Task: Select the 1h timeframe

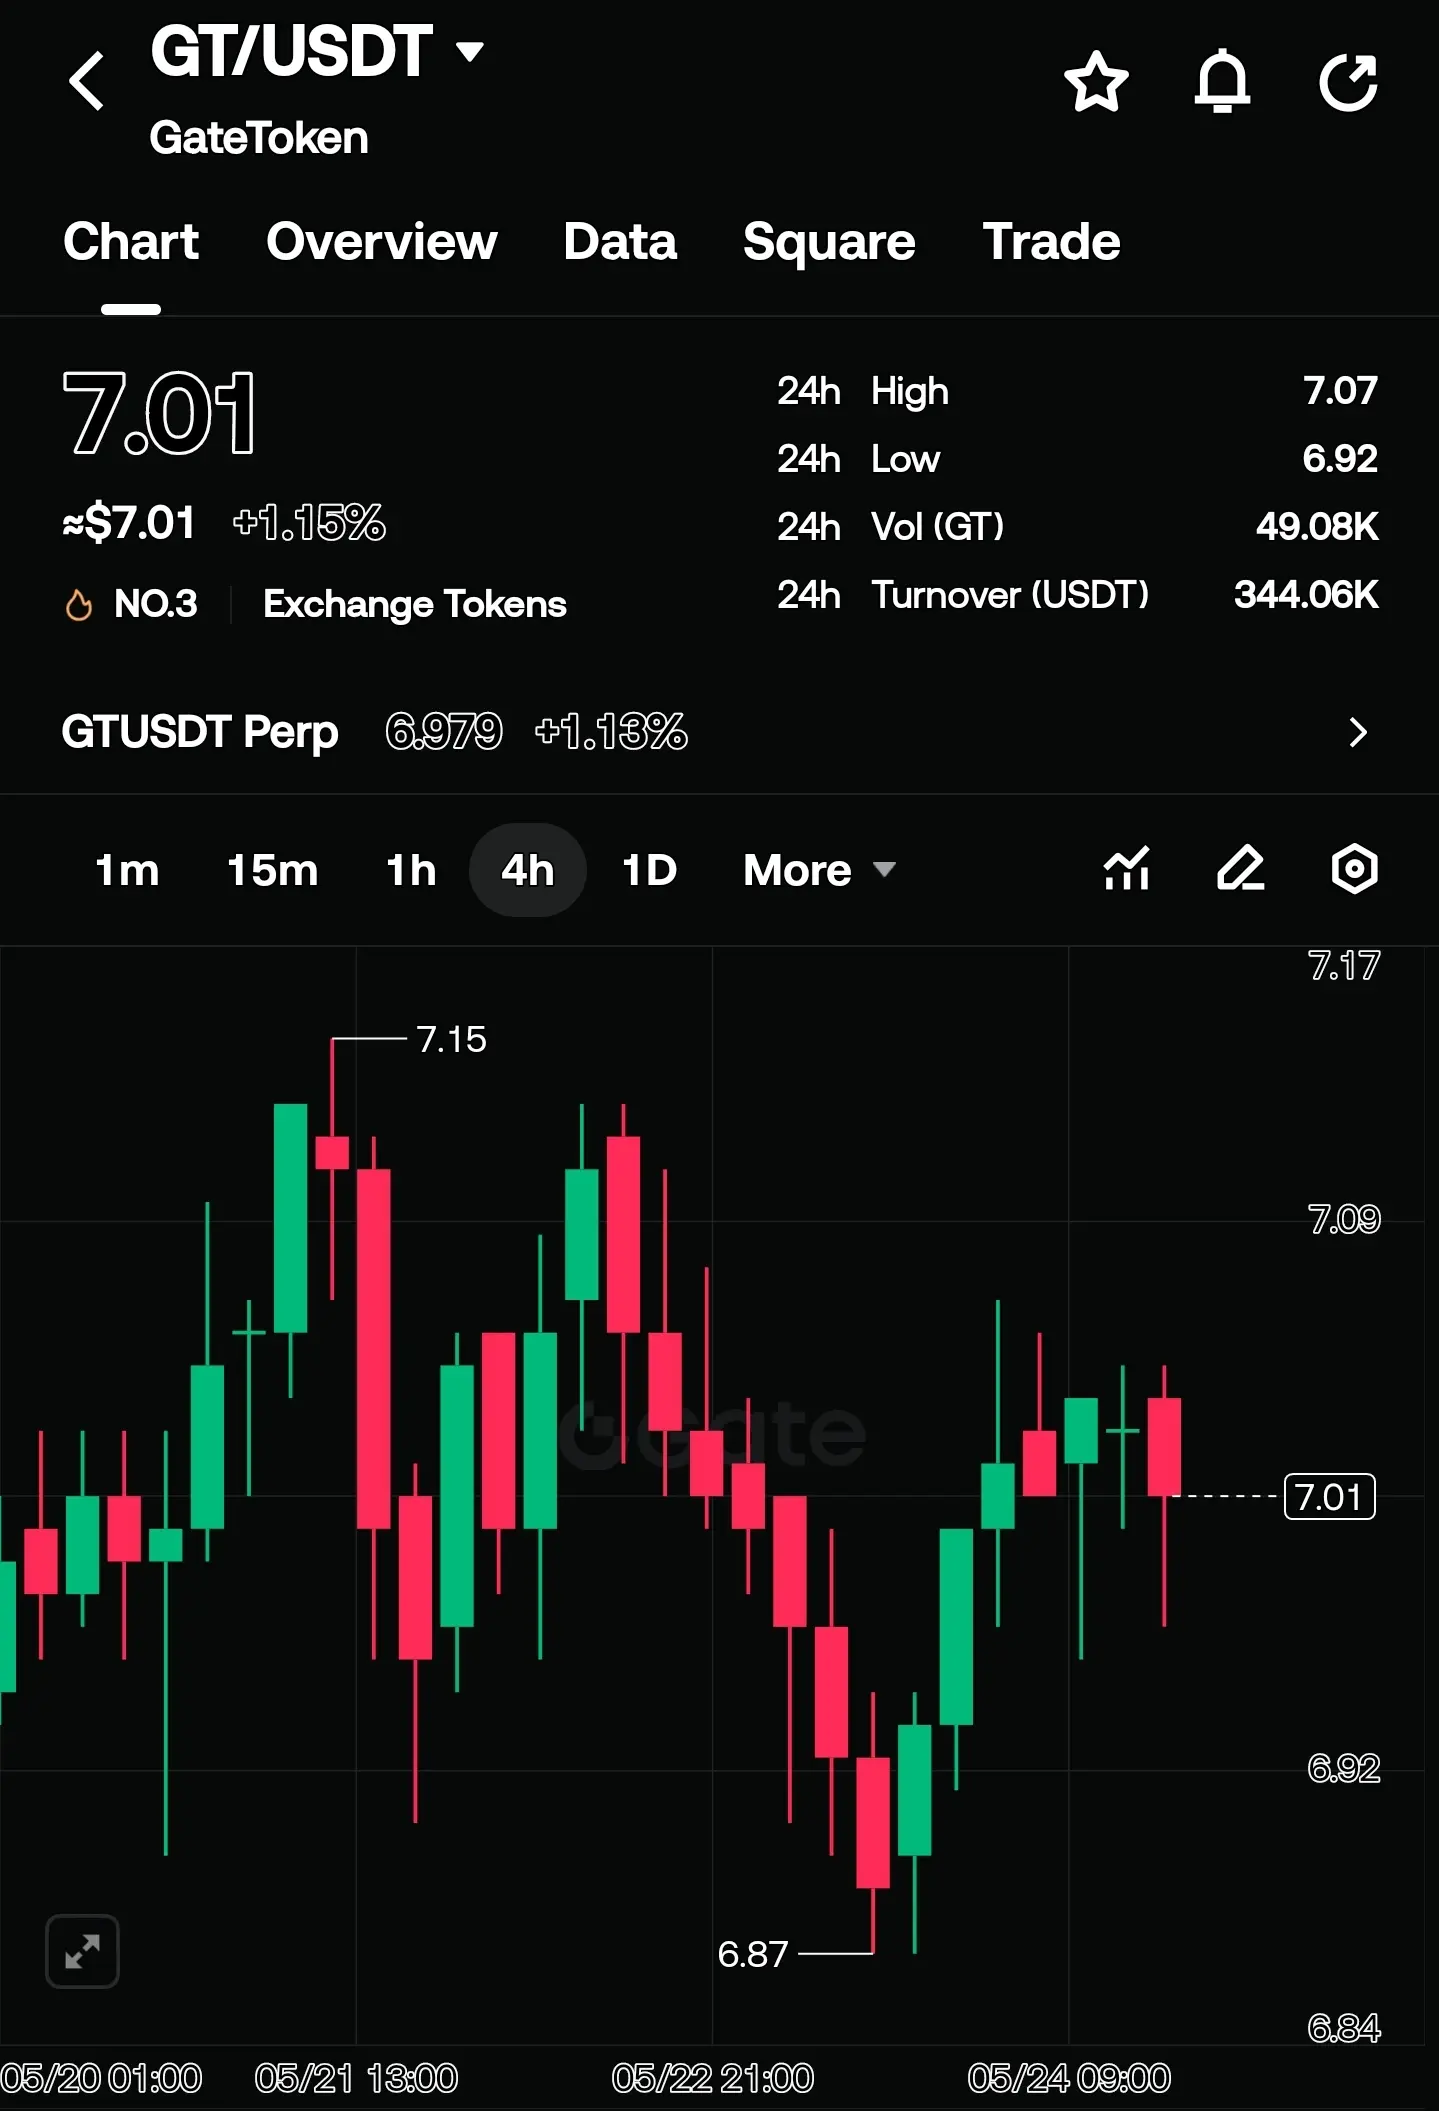Action: 411,870
